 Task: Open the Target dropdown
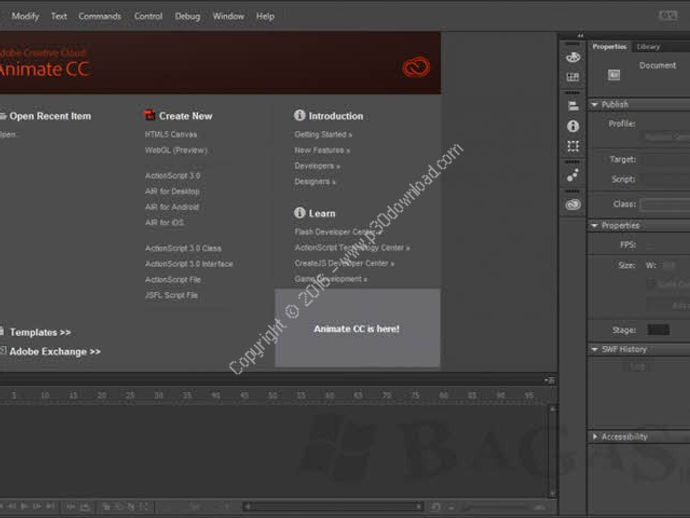point(666,160)
